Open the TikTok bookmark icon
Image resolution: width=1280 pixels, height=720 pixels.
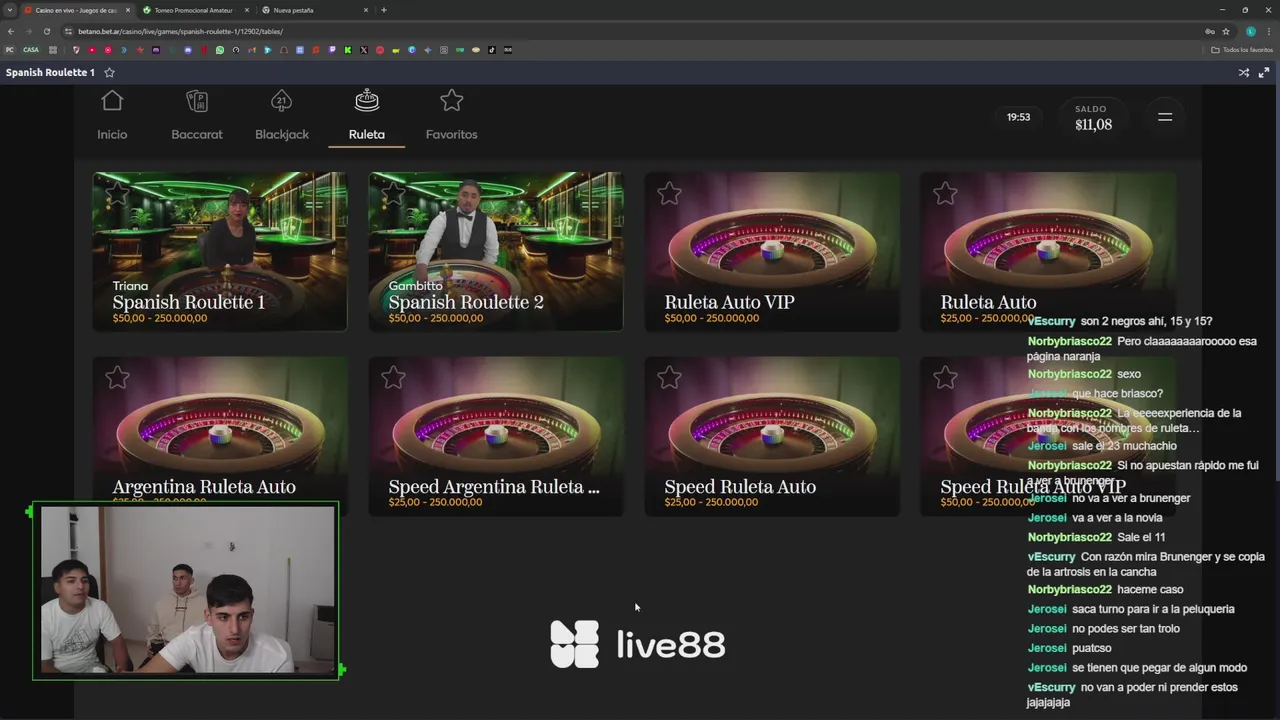(491, 50)
